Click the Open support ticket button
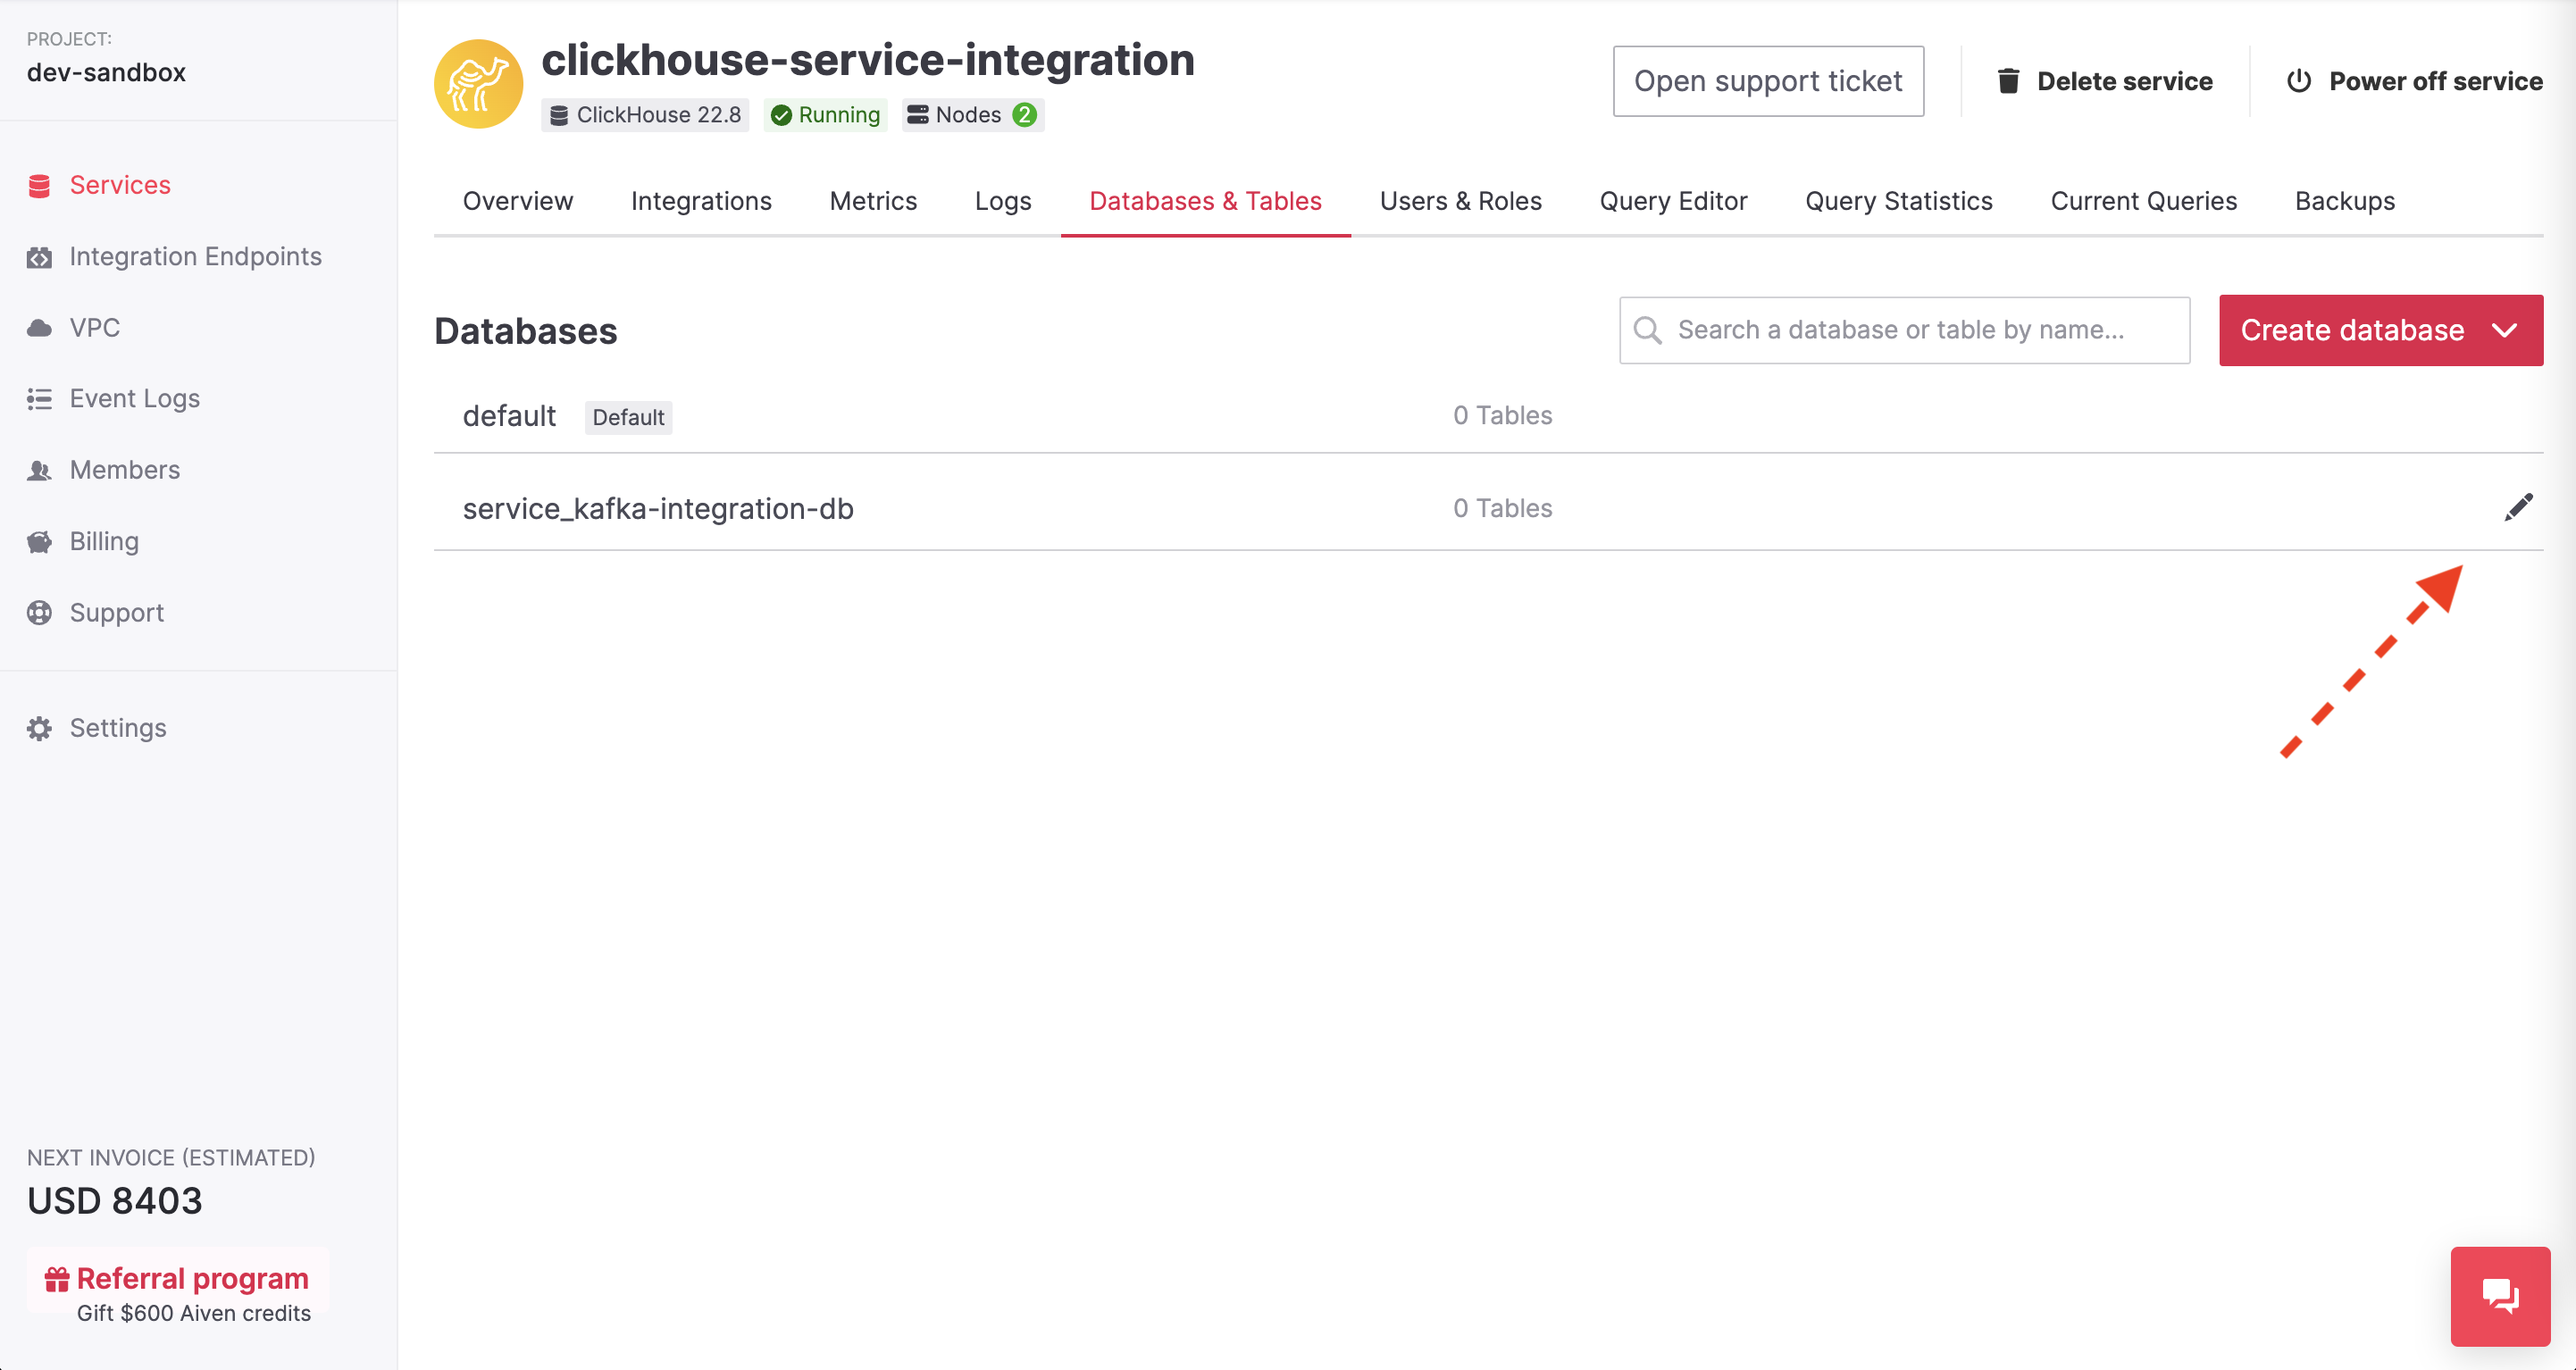 [1768, 81]
